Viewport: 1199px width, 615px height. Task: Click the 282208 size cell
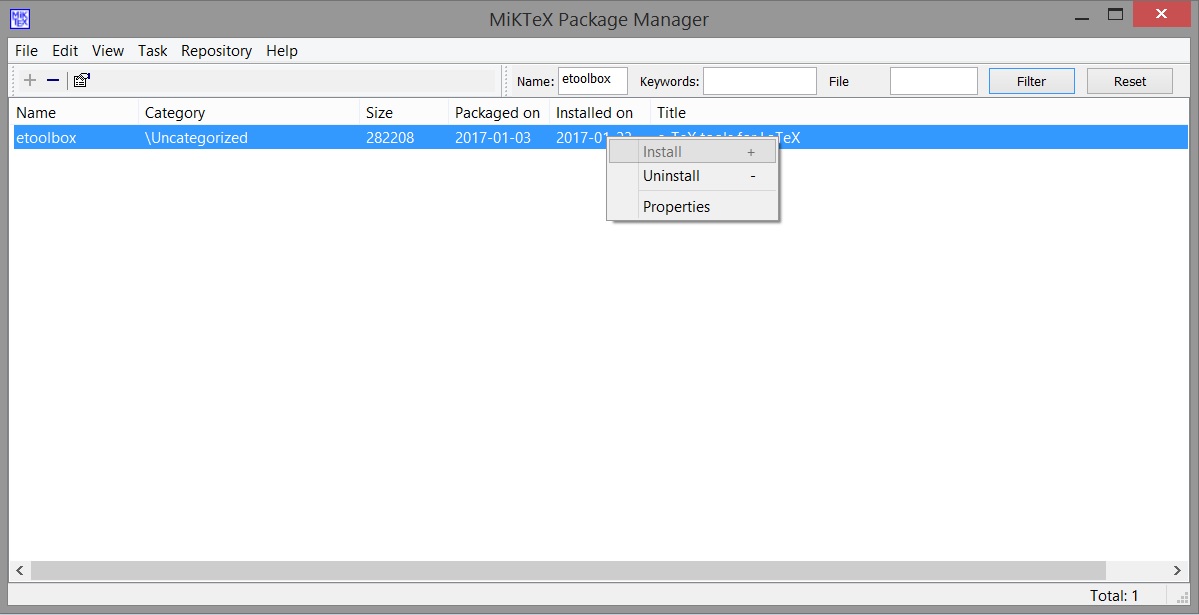tap(390, 138)
